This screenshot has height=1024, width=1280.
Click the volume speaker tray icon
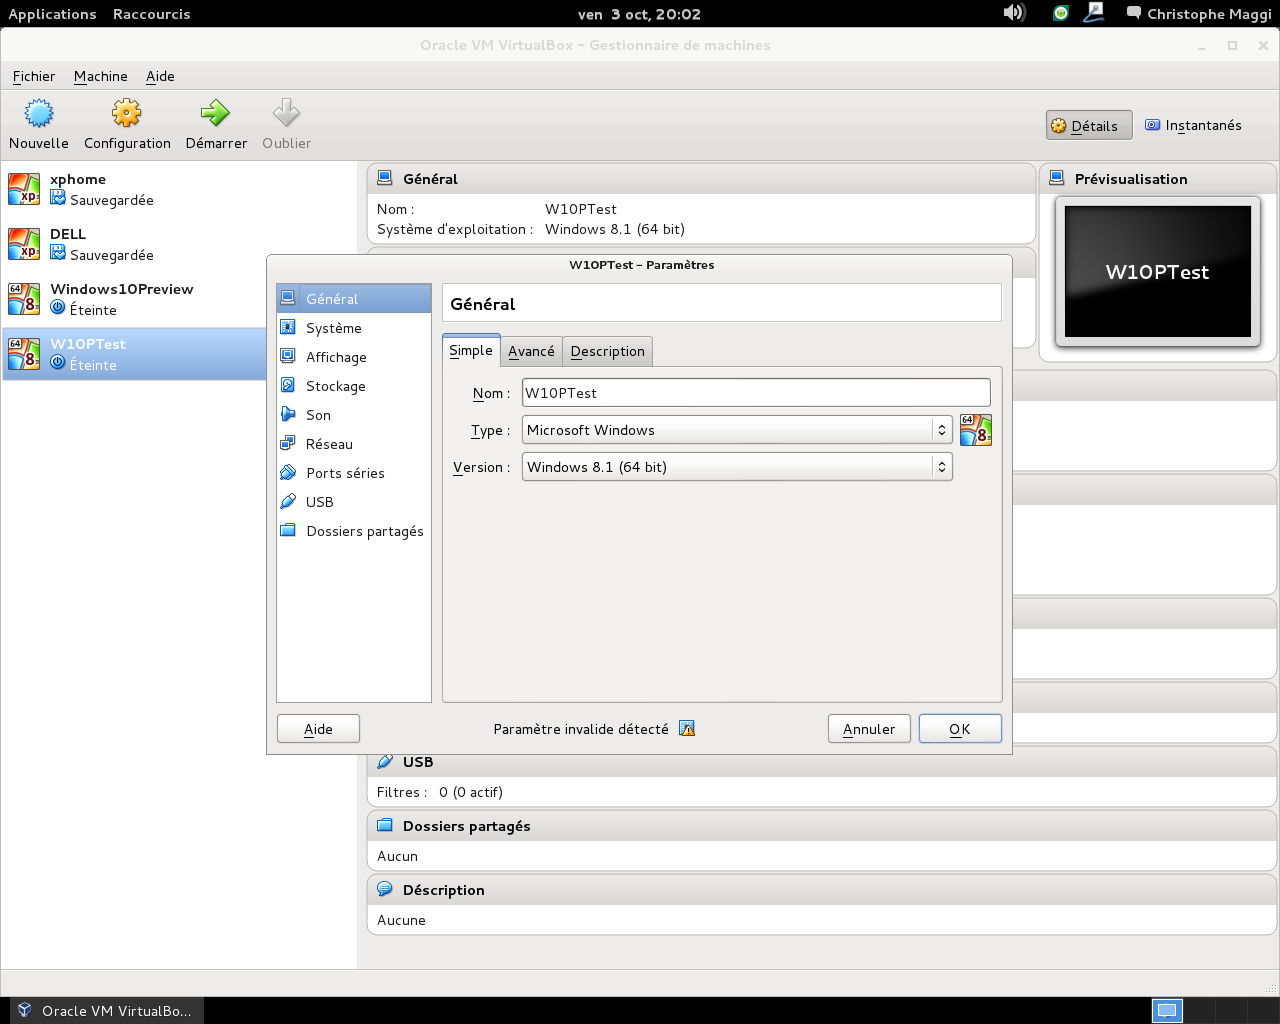[x=1014, y=13]
